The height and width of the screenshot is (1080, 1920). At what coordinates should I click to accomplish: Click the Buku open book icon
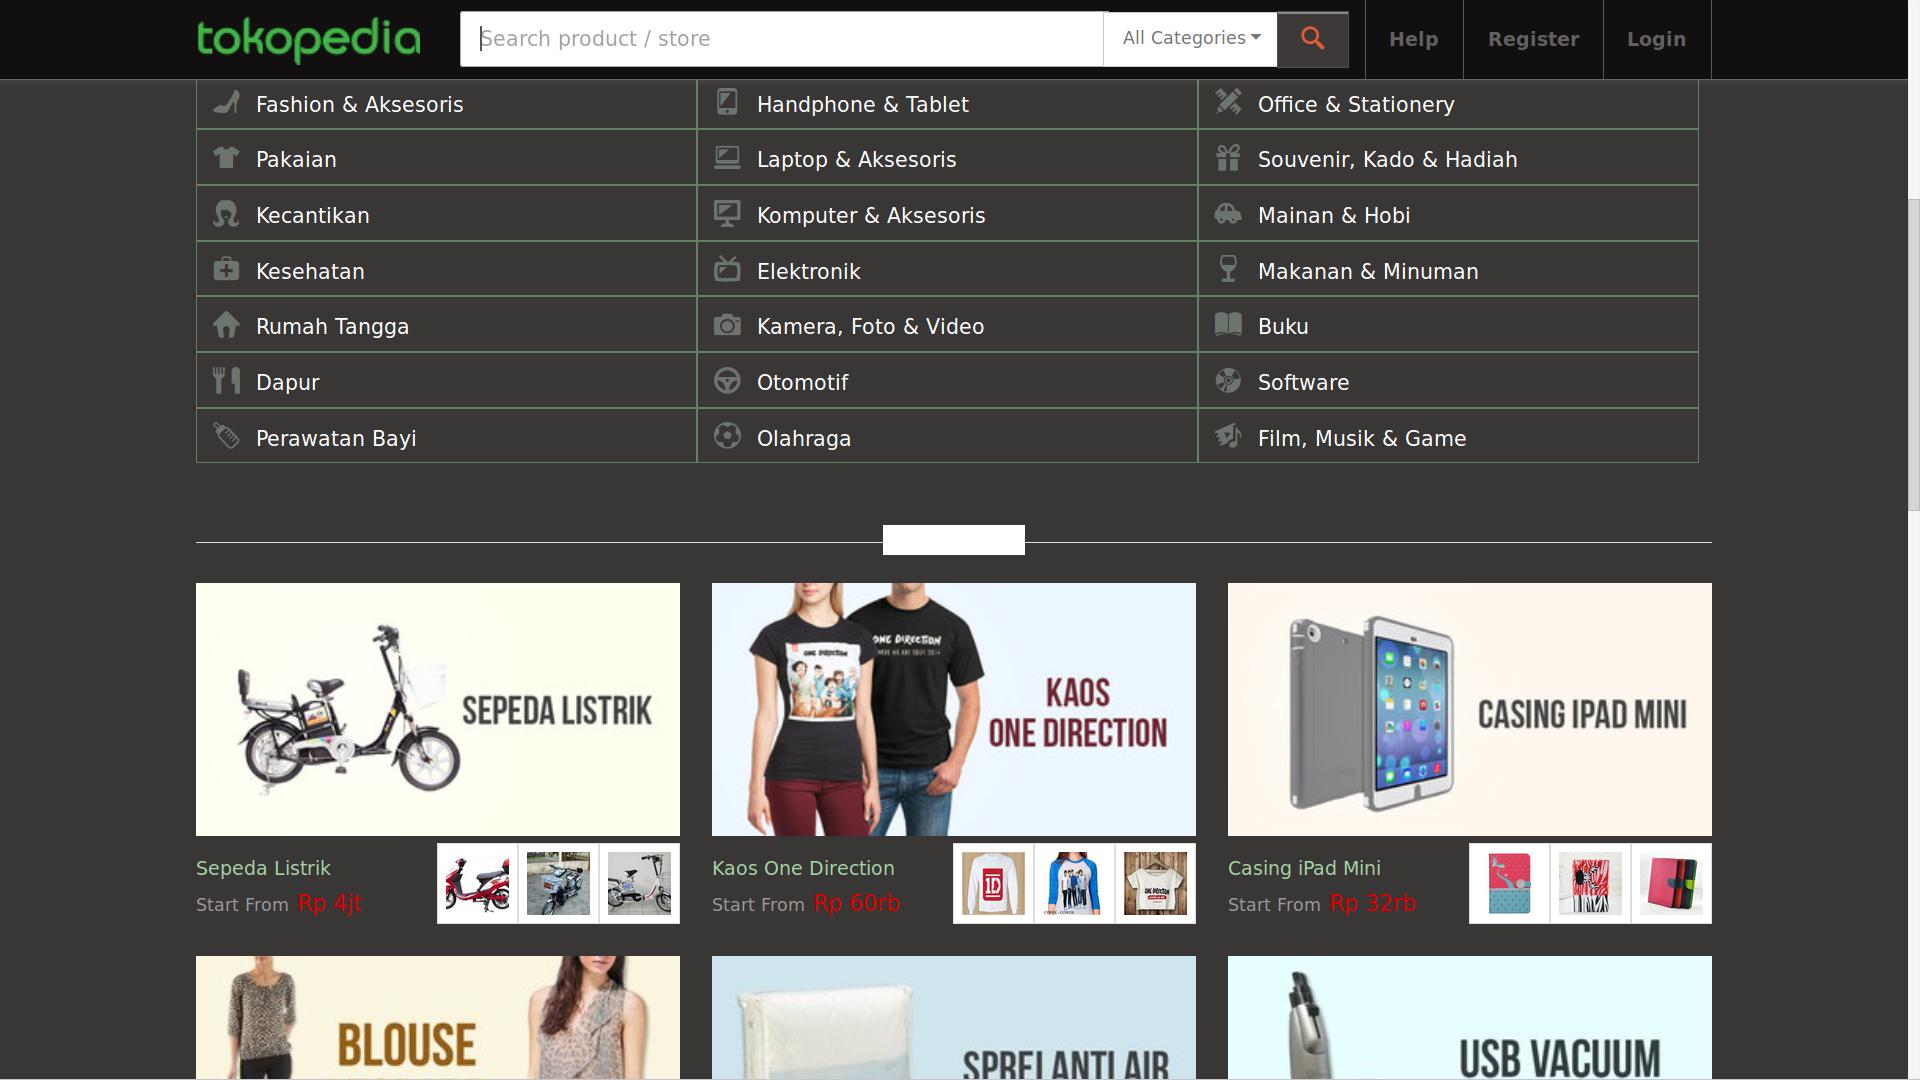[x=1229, y=325]
